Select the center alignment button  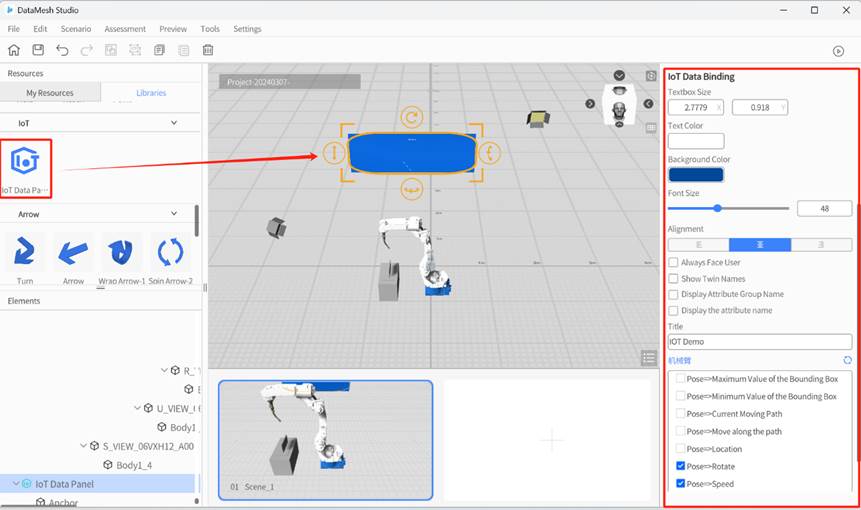(x=759, y=245)
